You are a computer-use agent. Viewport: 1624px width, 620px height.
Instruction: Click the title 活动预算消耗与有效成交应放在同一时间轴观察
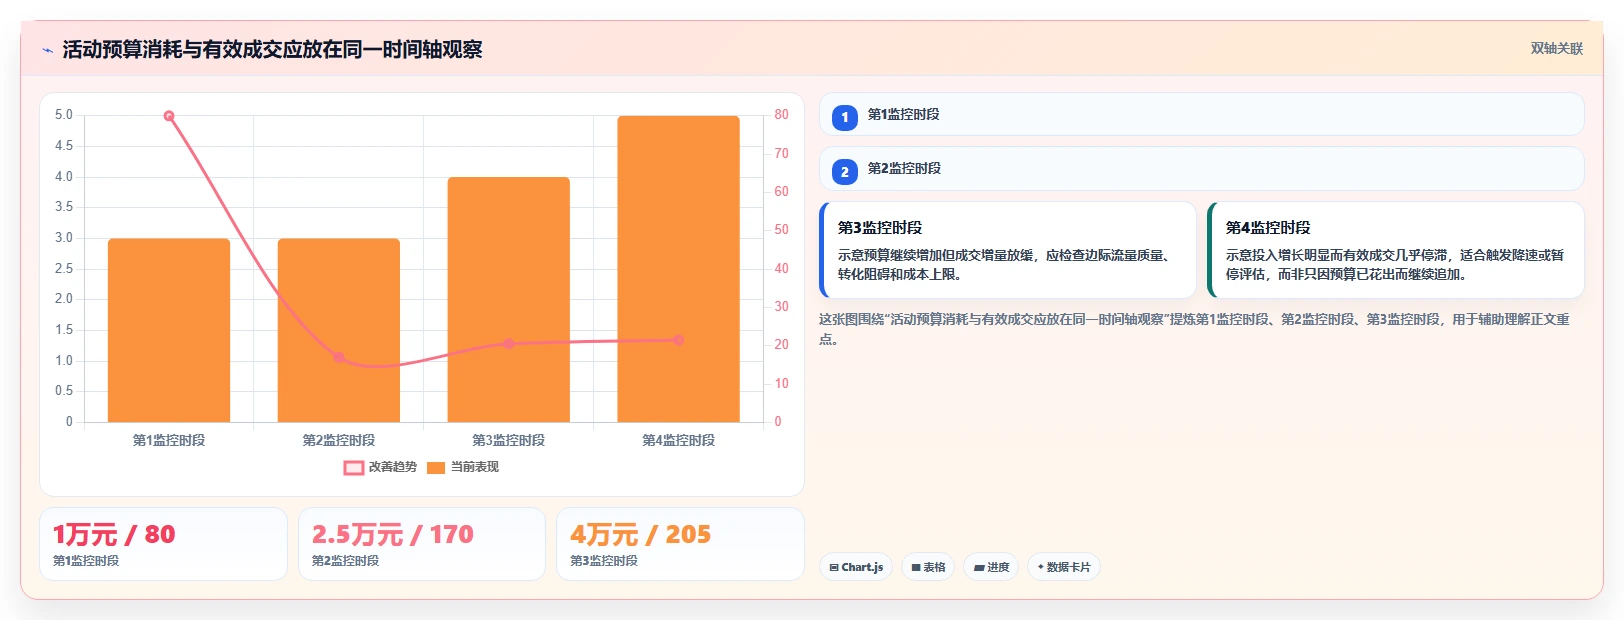272,49
